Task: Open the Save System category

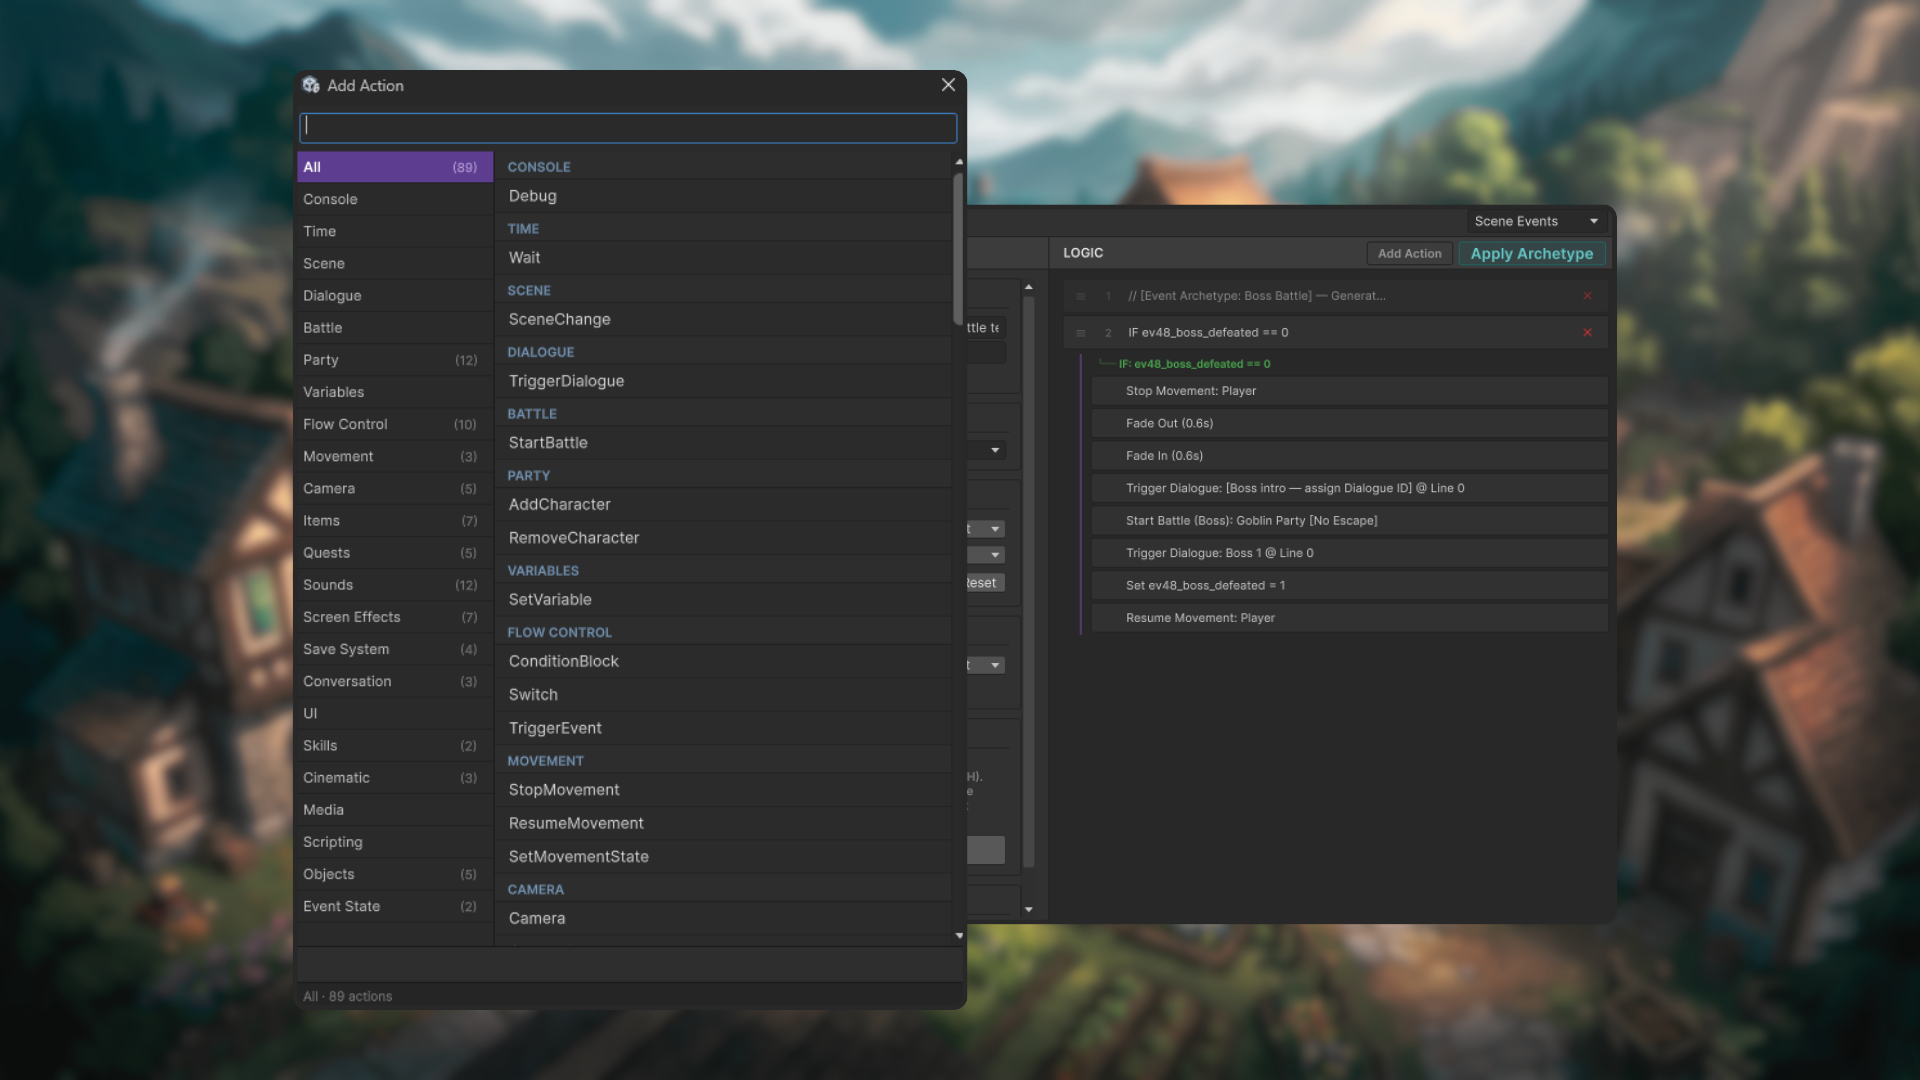Action: pos(395,649)
